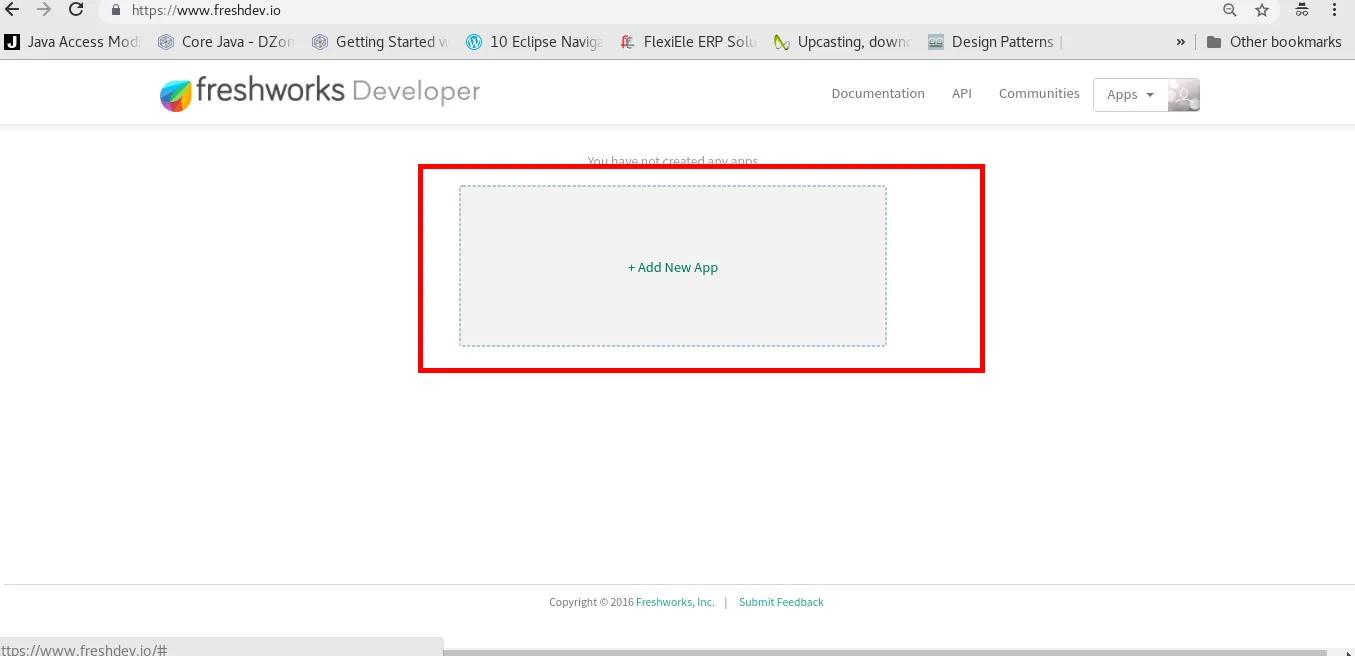Click the Copyright © 2016 footer text
This screenshot has height=656, width=1355.
tap(591, 602)
